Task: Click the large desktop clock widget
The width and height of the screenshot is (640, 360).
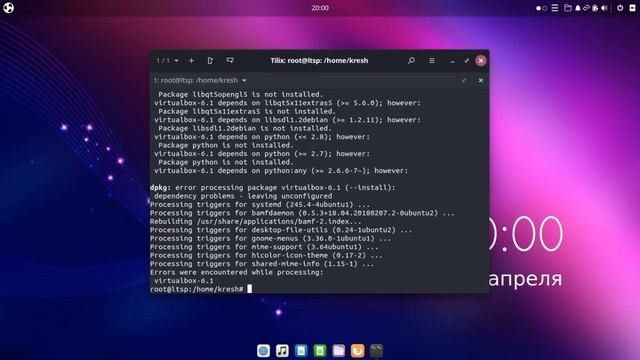Action: 526,233
